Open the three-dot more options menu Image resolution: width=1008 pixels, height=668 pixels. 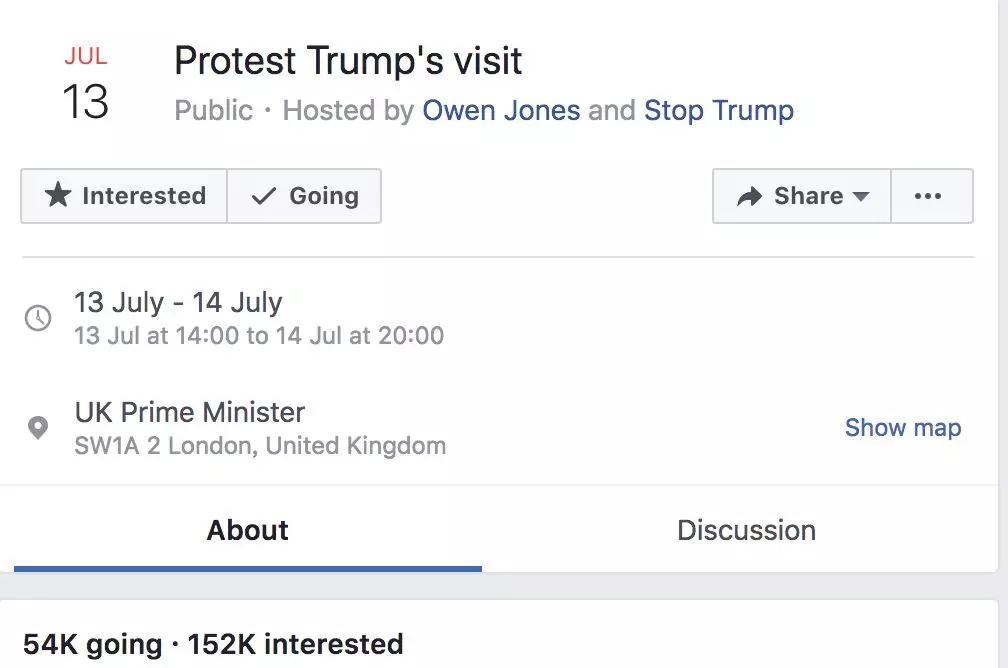(x=928, y=196)
